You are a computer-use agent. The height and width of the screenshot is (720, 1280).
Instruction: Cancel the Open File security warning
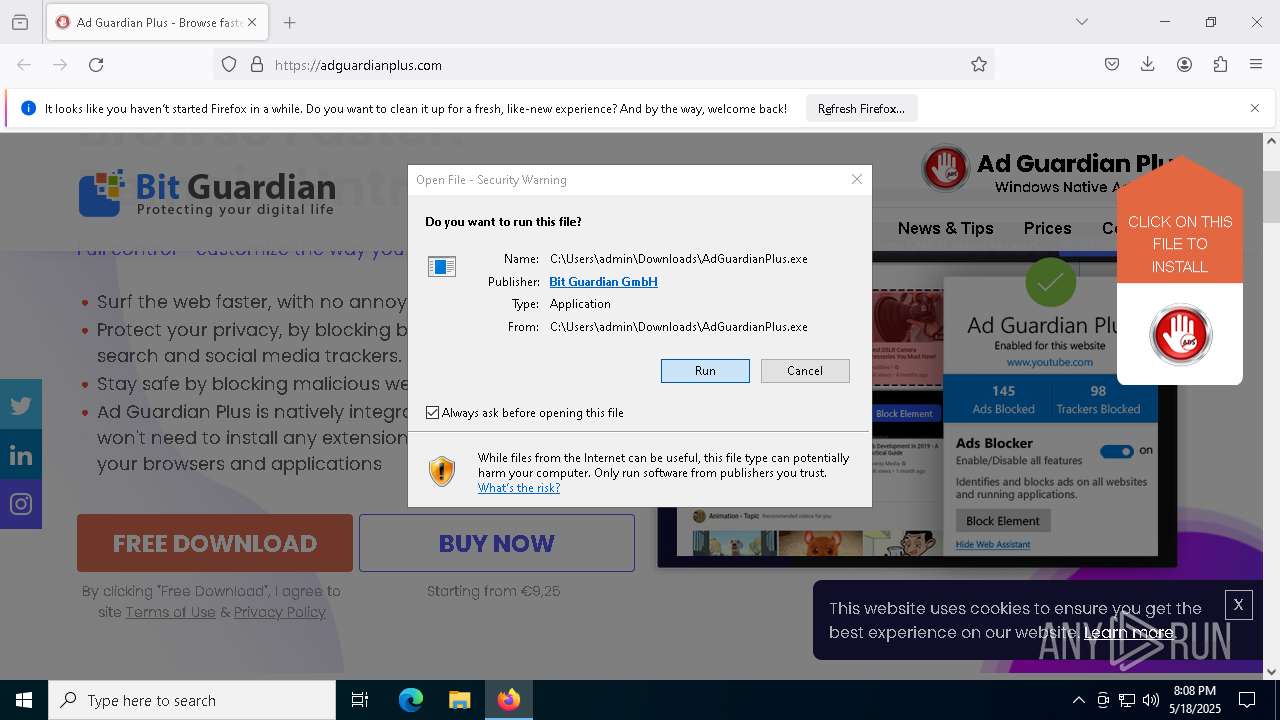click(805, 371)
